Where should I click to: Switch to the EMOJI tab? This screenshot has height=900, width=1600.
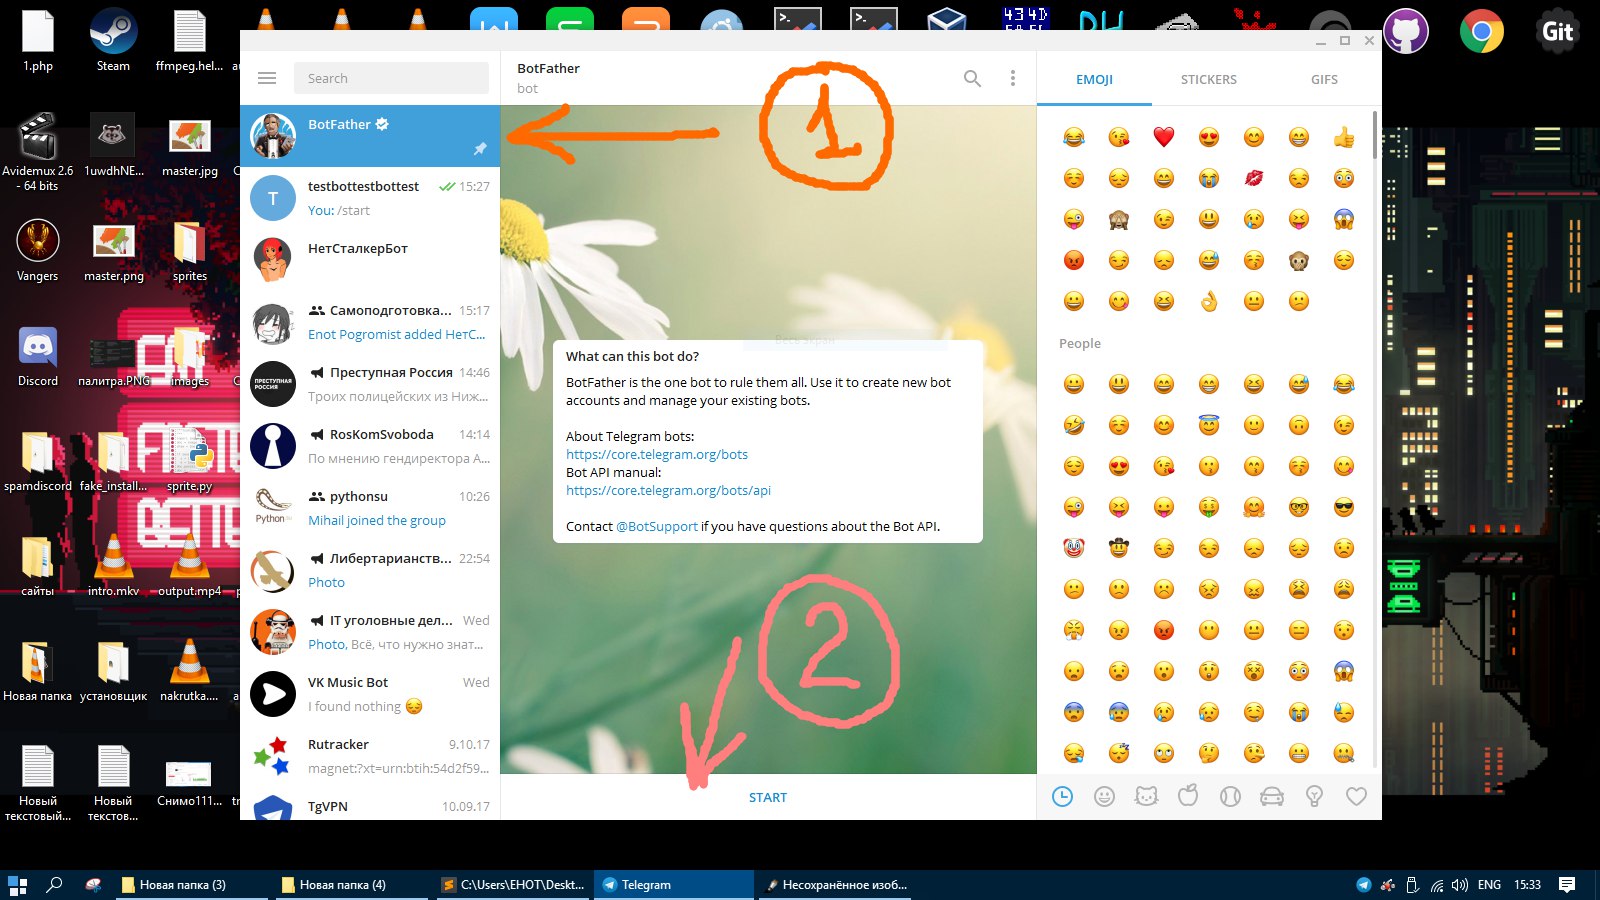pyautogui.click(x=1094, y=79)
